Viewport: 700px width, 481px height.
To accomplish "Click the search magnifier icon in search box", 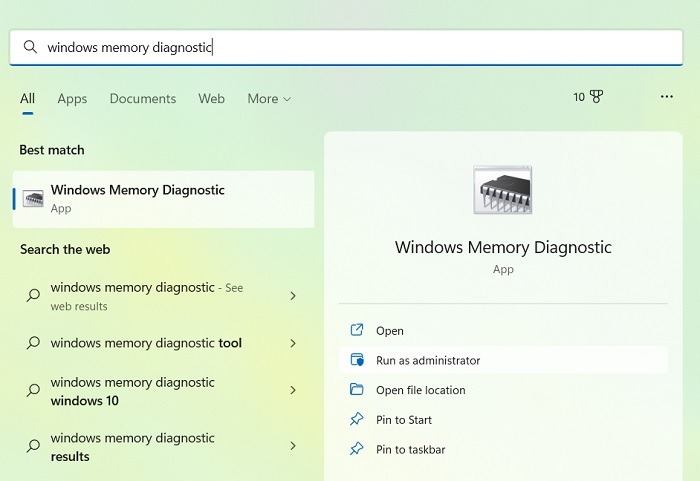I will tap(30, 46).
